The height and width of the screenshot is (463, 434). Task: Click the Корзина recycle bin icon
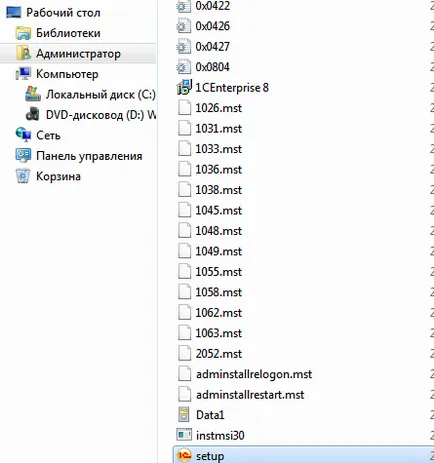[x=23, y=176]
